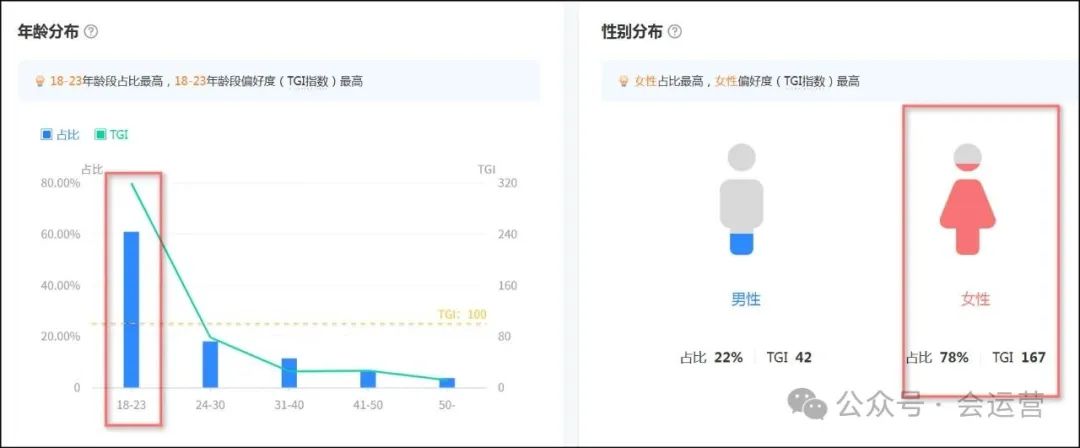The image size is (1080, 448).
Task: Click the 女性占比最高 tip text
Action: tap(669, 81)
